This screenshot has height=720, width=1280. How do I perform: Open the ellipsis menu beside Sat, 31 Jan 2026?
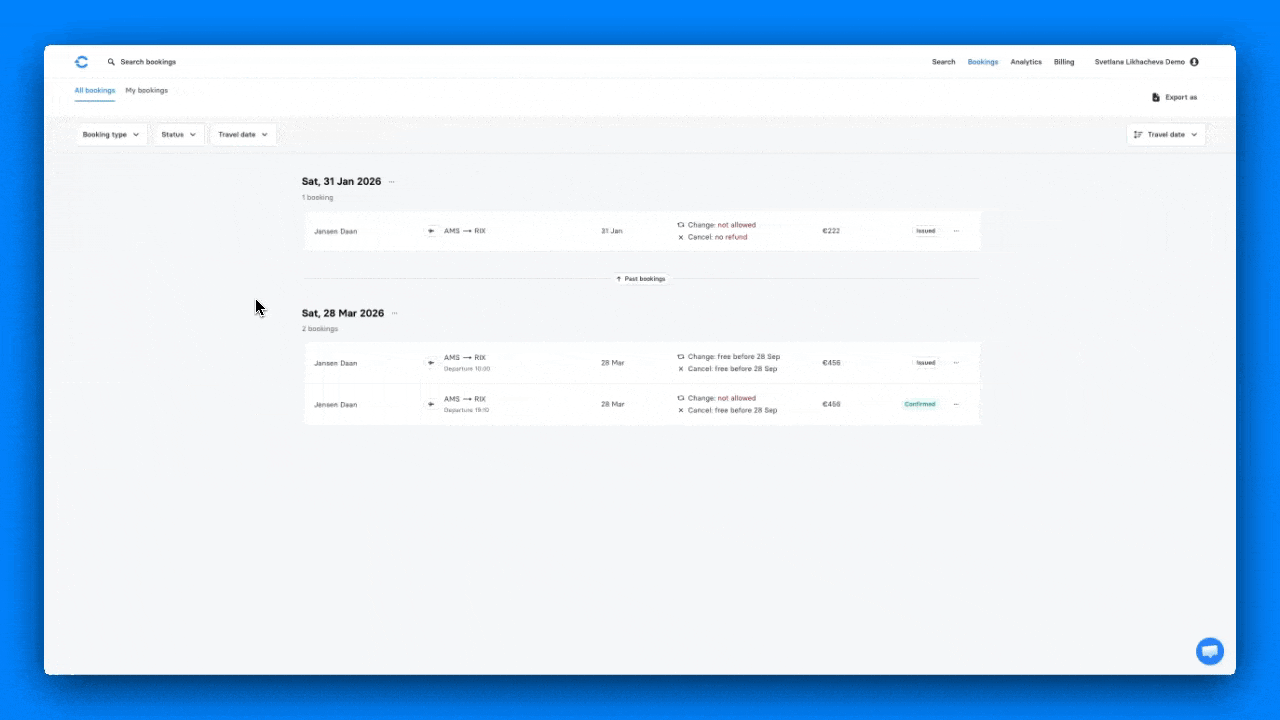392,181
